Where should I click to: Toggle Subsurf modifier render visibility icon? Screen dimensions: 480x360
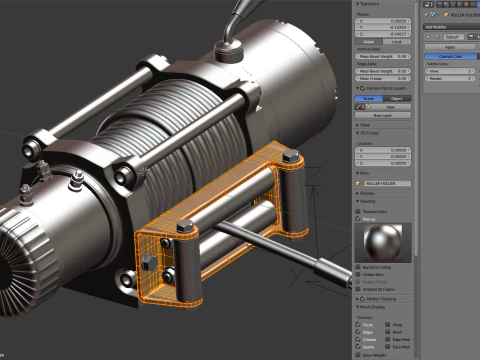(x=471, y=37)
